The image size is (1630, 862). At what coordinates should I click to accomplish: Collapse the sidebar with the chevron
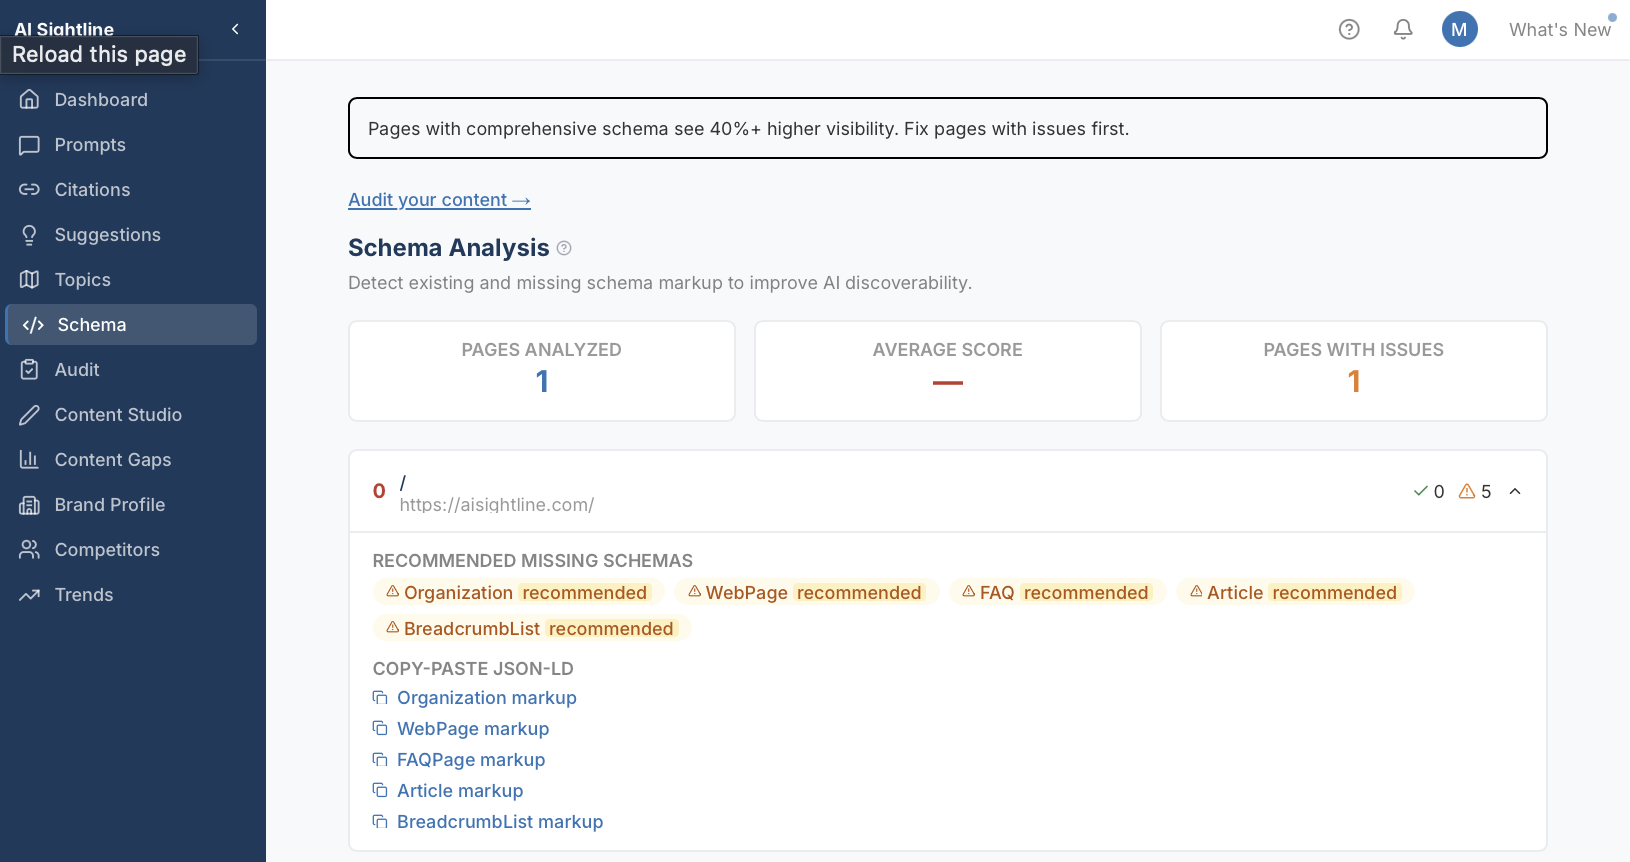click(235, 29)
